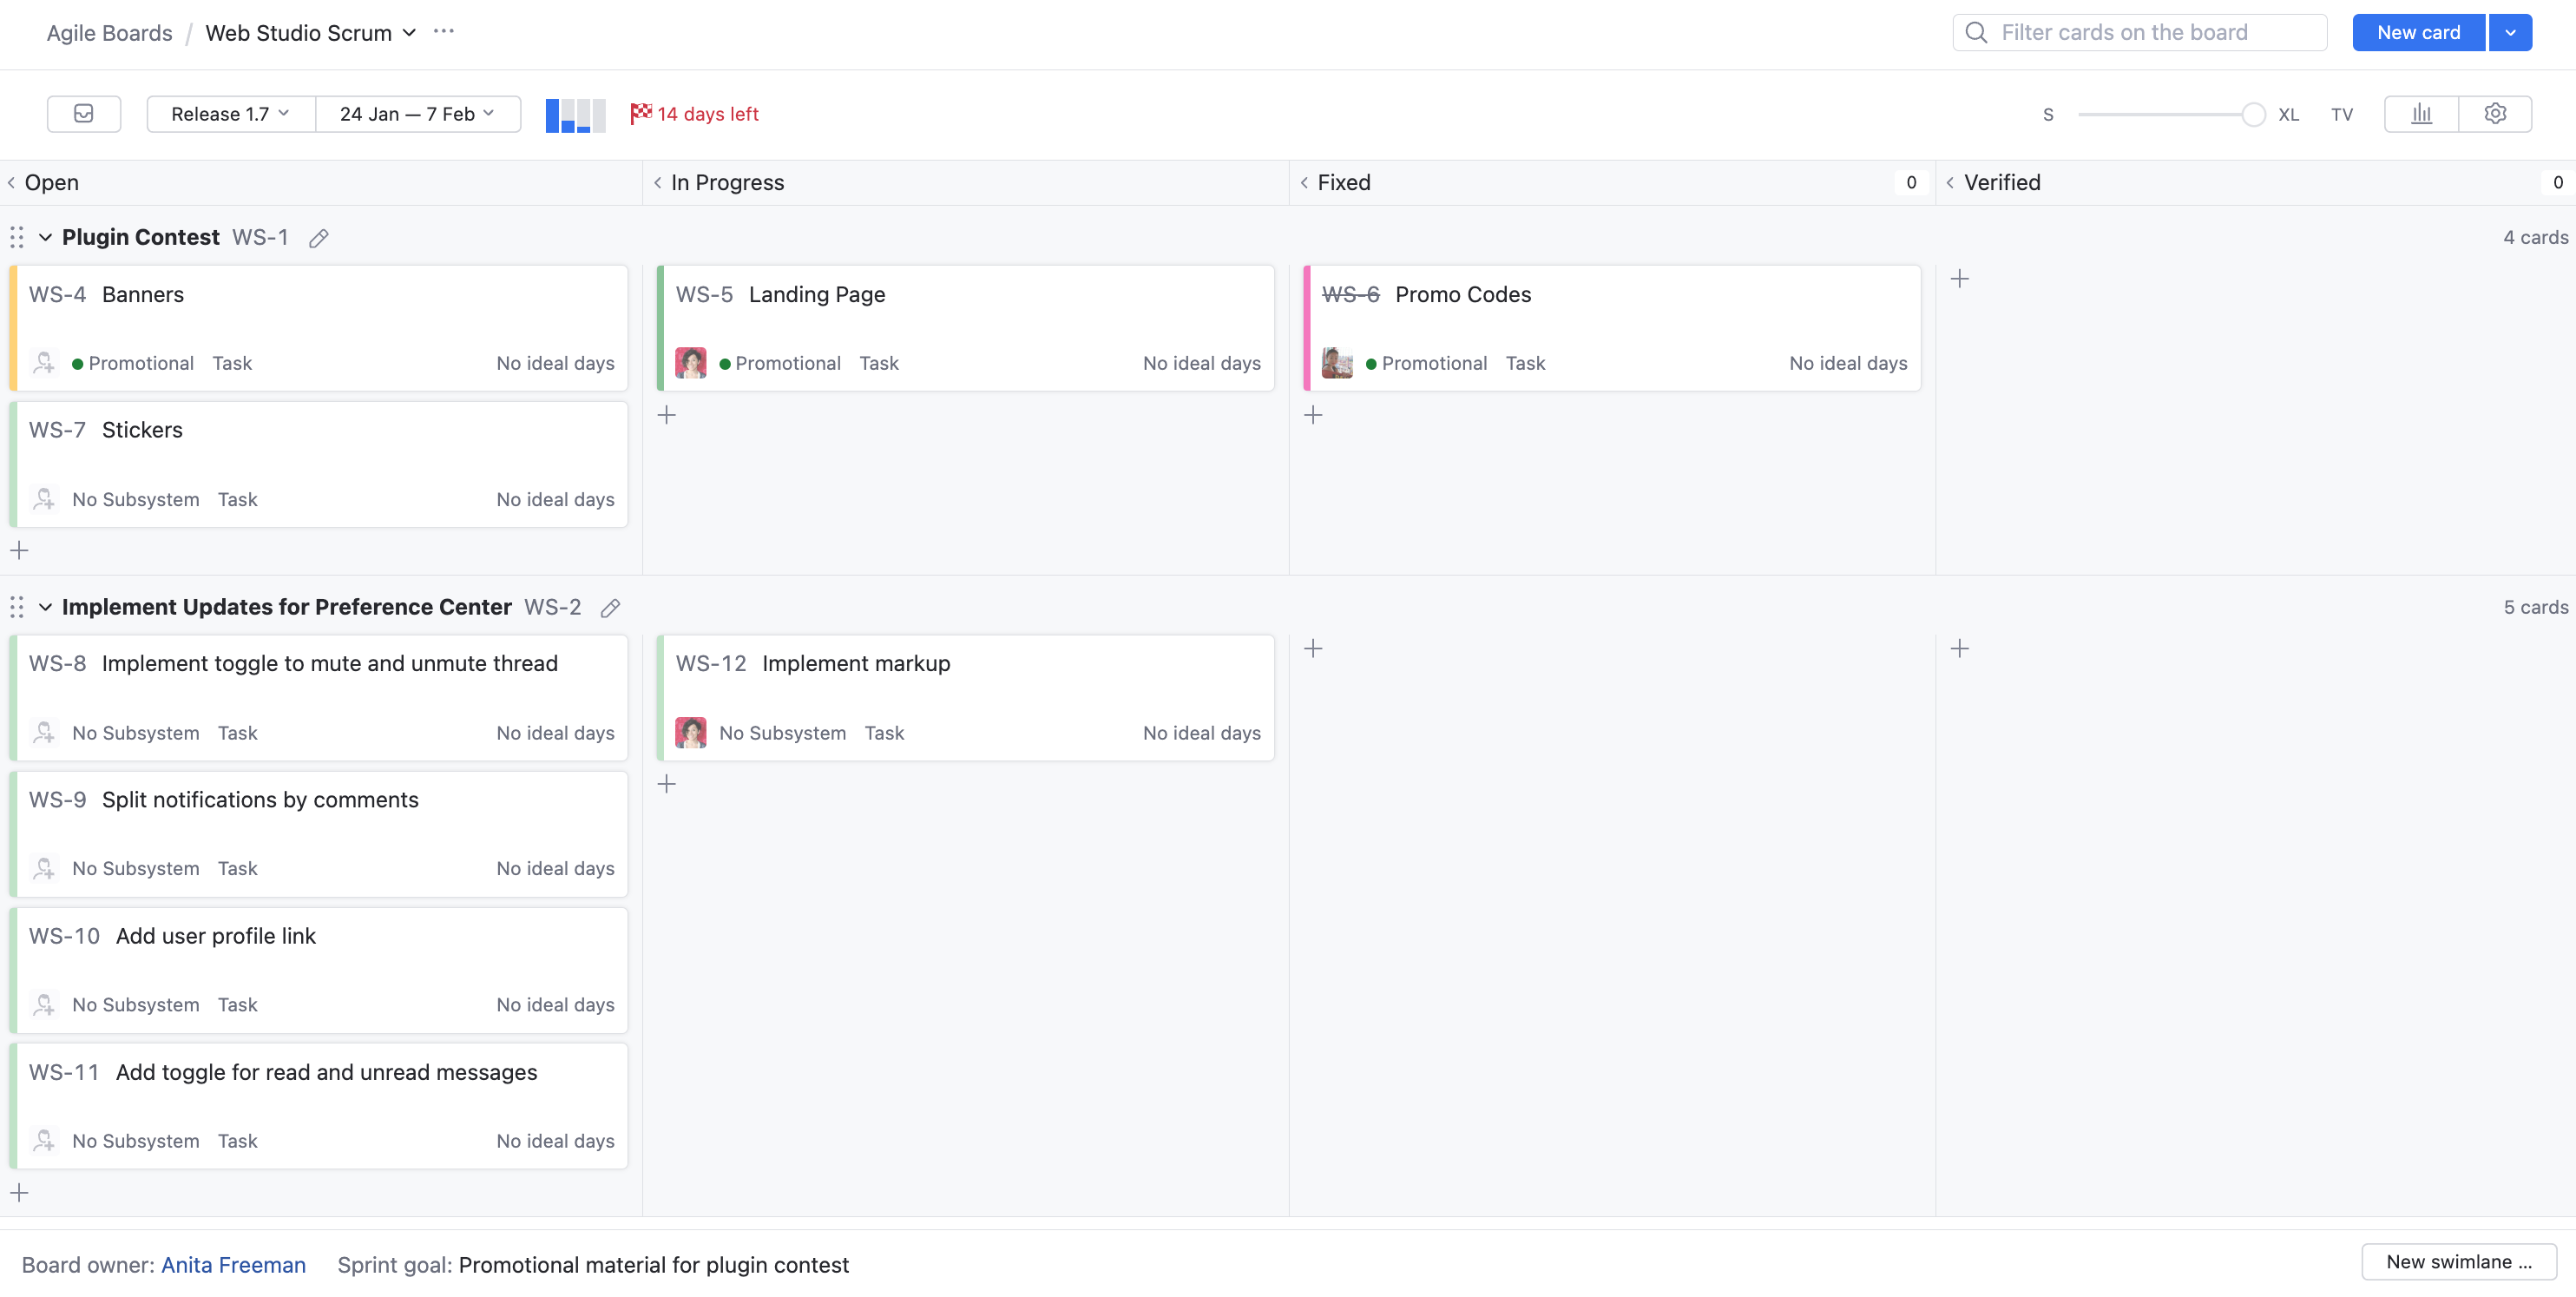Assign a user on WS-4 Banners card
Image resolution: width=2576 pixels, height=1297 pixels.
pyautogui.click(x=44, y=363)
